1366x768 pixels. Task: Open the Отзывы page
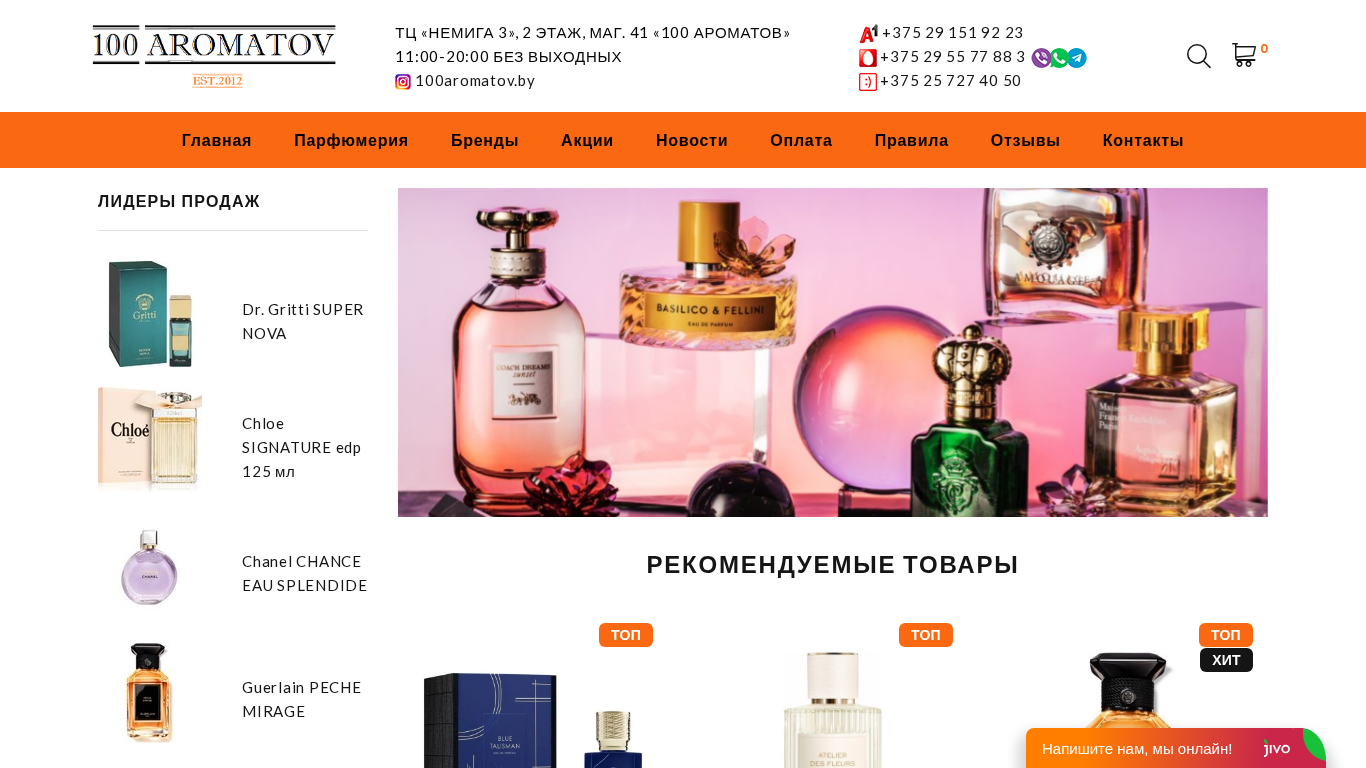(x=1025, y=140)
